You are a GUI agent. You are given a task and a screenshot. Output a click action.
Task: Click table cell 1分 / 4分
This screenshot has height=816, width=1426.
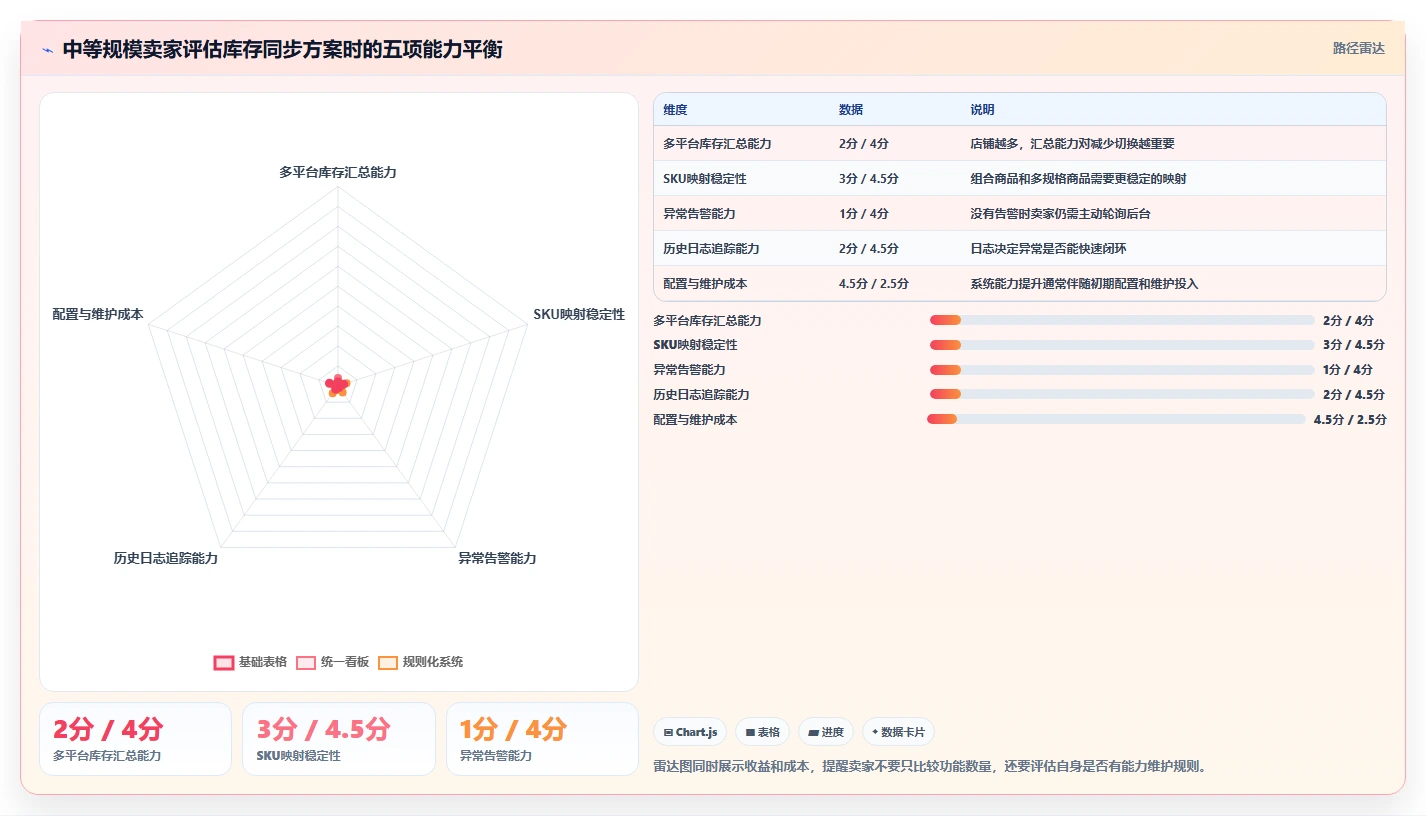(x=864, y=214)
